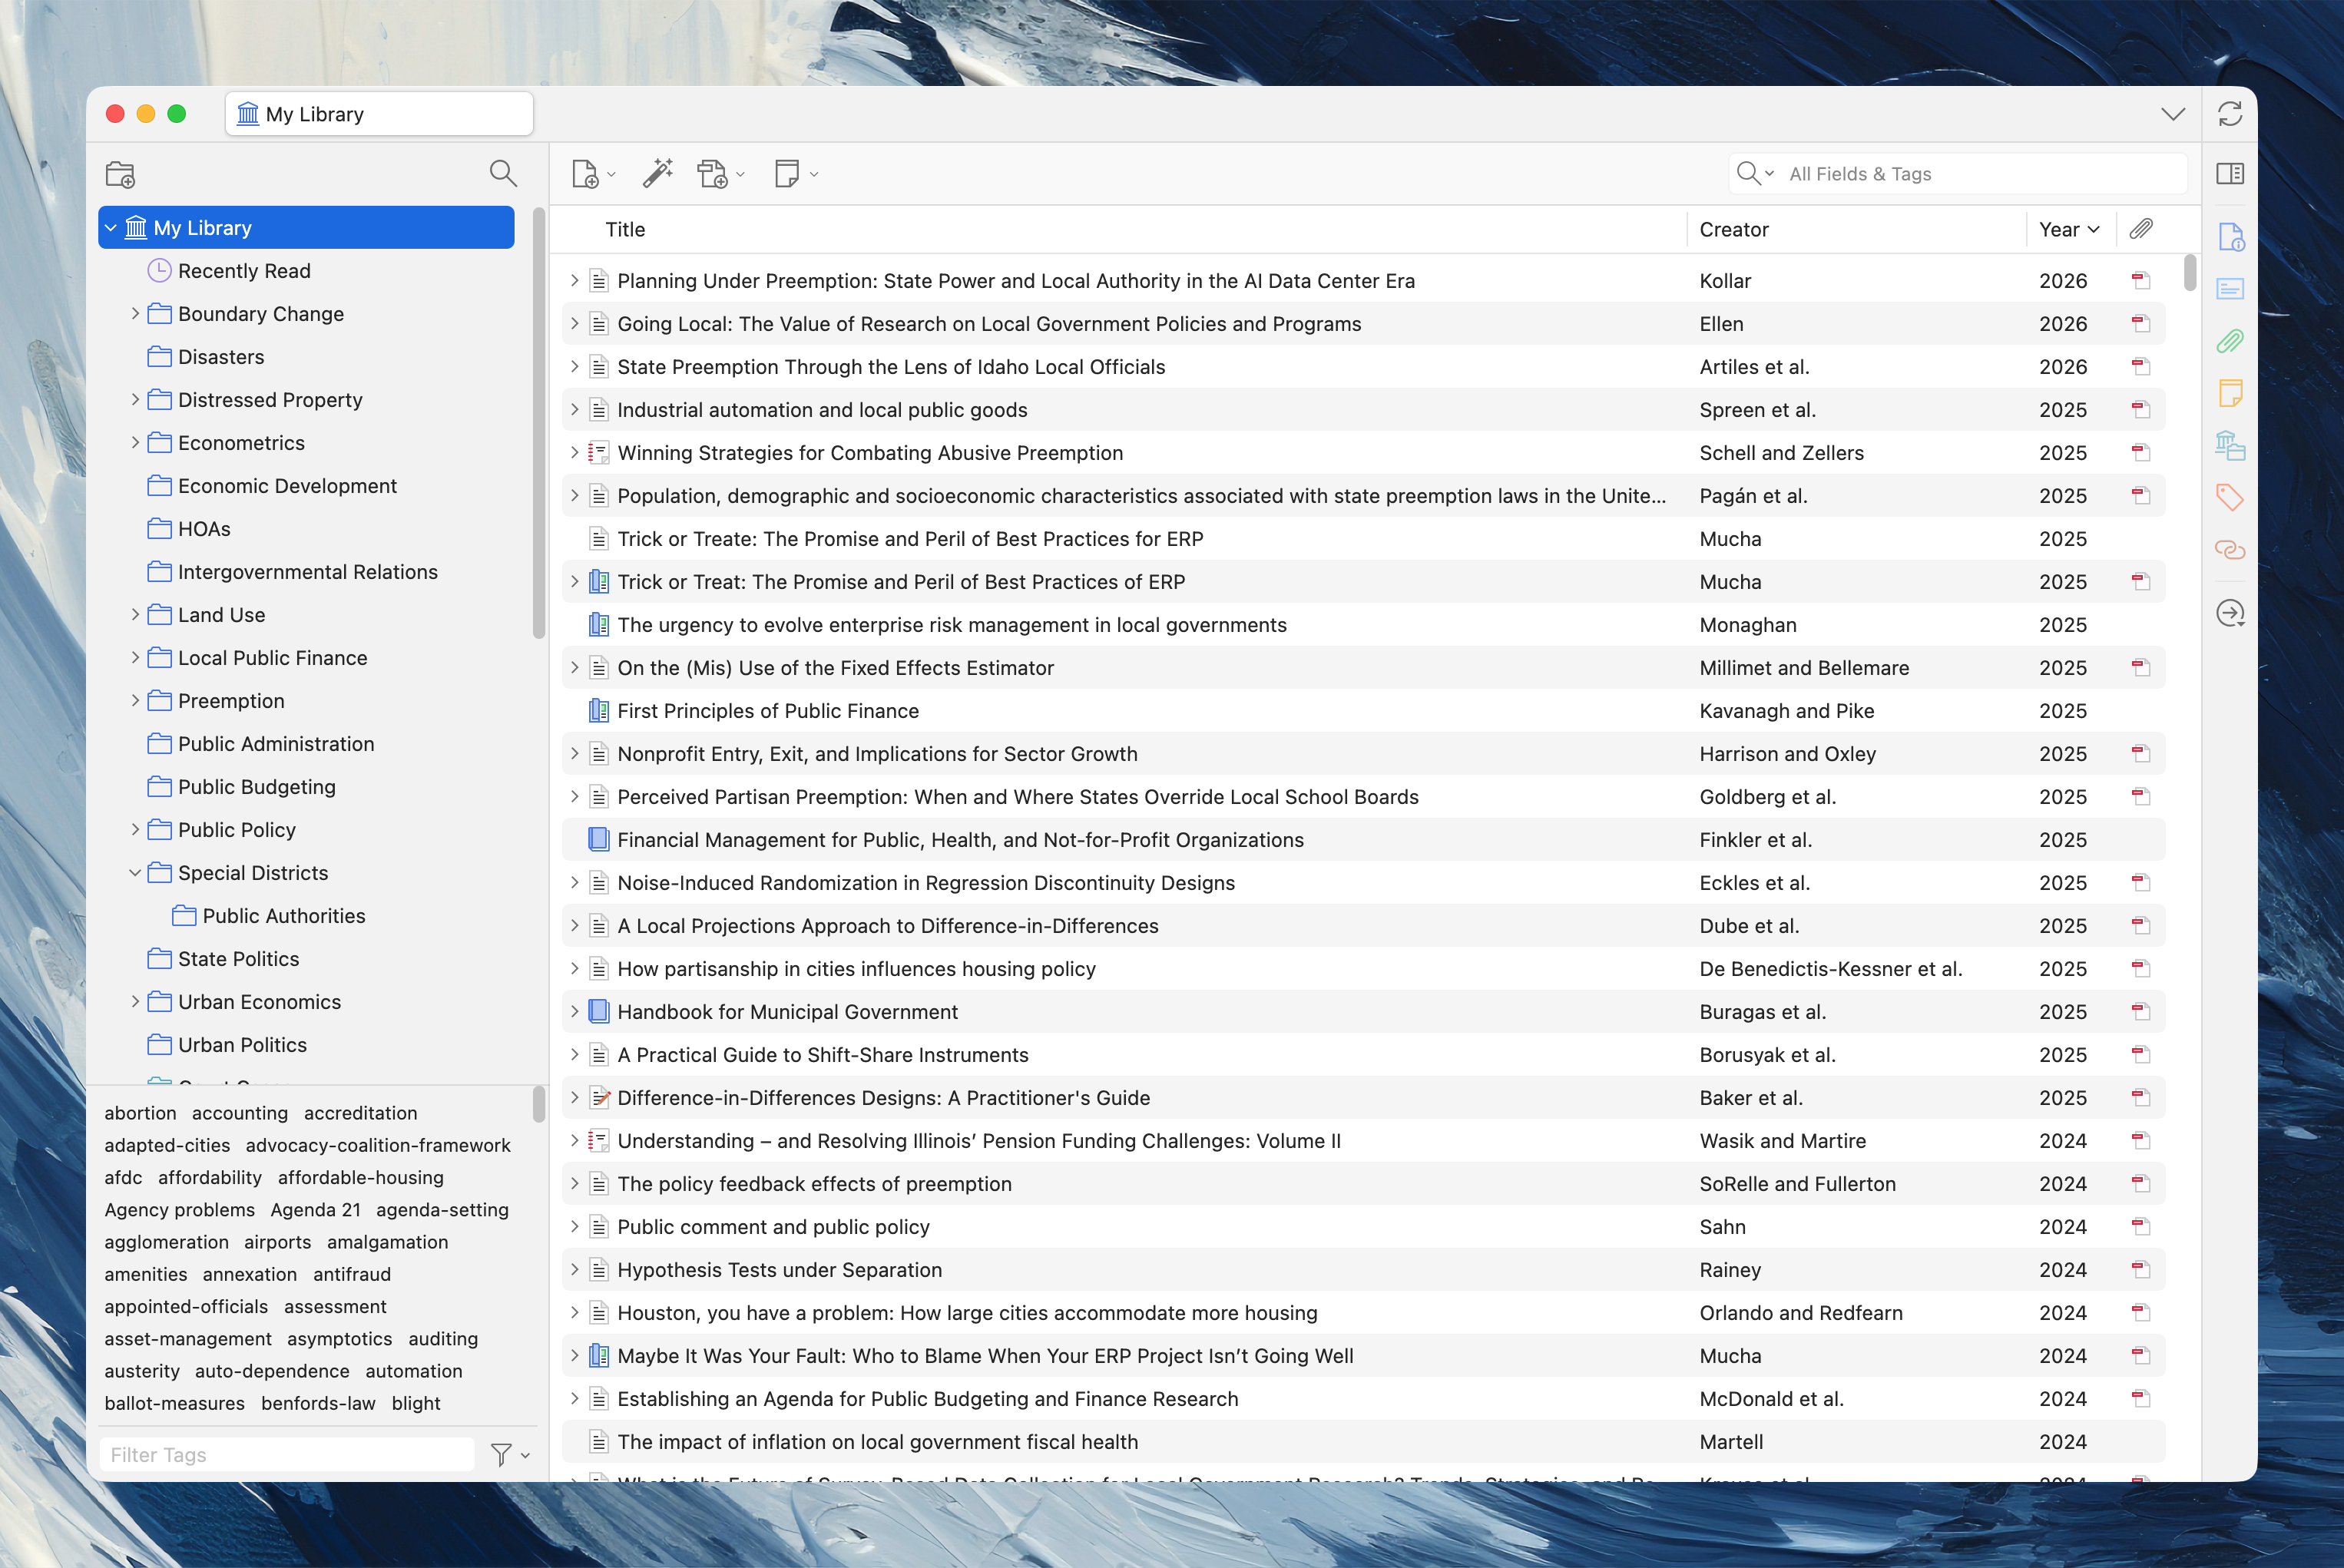This screenshot has height=1568, width=2344.
Task: Open the Info section icon in side rail
Action: coord(2231,237)
